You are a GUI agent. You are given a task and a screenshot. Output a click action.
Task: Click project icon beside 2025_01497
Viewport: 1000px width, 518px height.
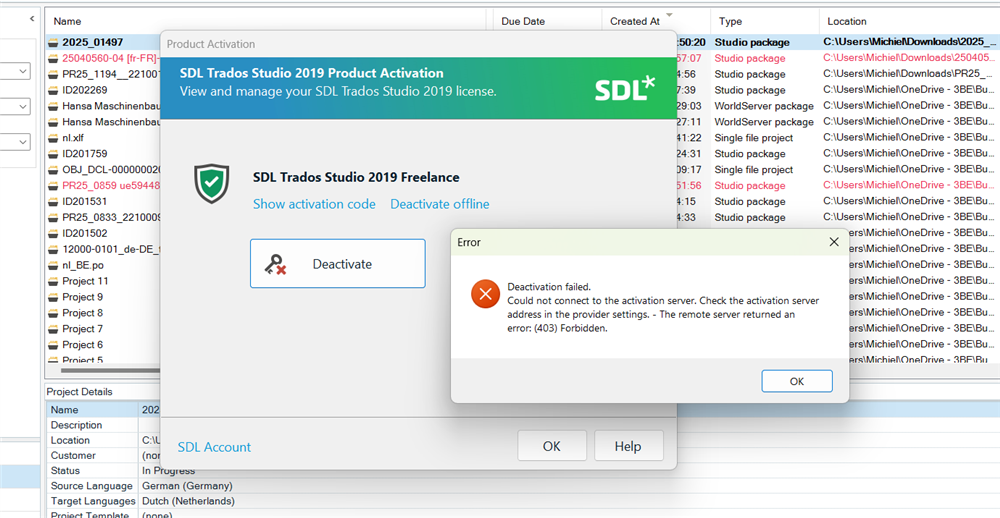click(54, 42)
